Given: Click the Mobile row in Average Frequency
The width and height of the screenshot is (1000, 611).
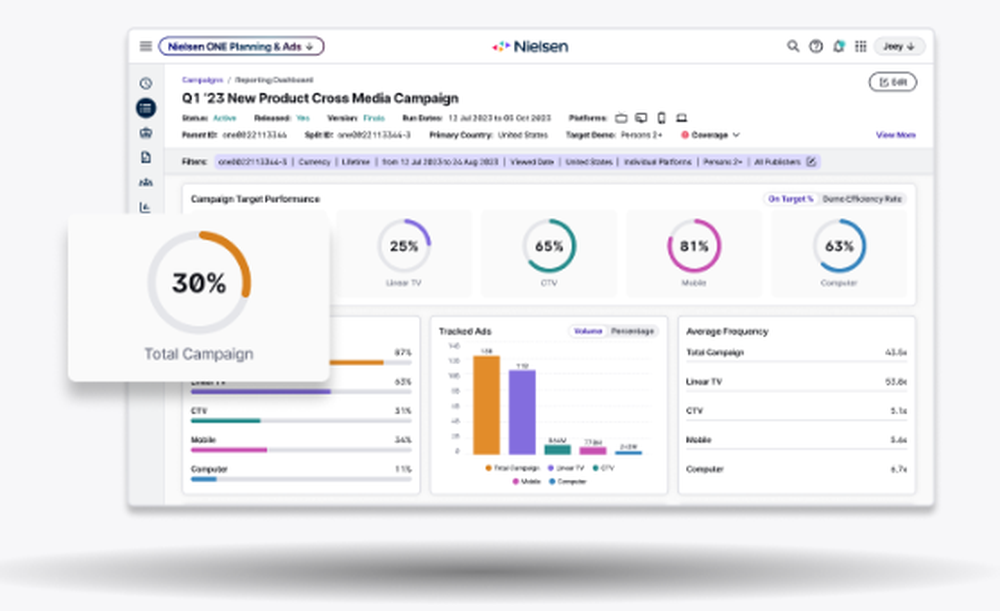Looking at the screenshot, I should 797,440.
